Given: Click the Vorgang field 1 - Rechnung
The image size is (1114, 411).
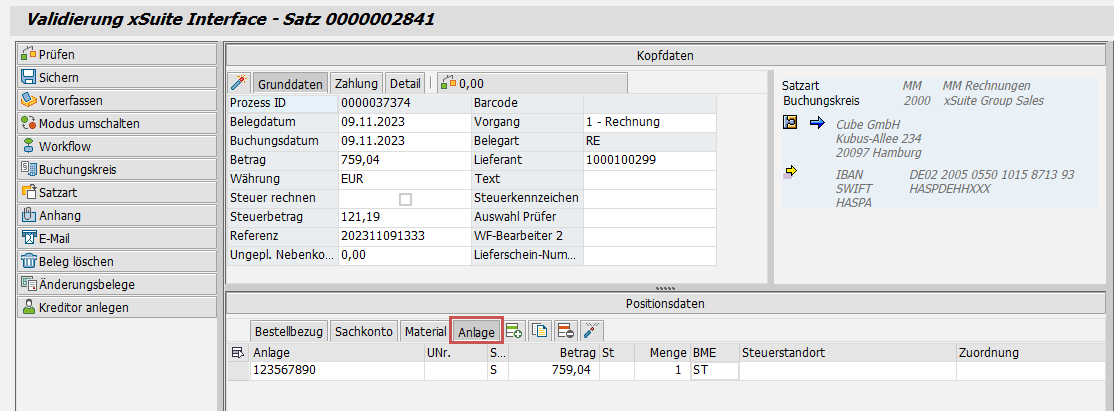Looking at the screenshot, I should point(649,122).
